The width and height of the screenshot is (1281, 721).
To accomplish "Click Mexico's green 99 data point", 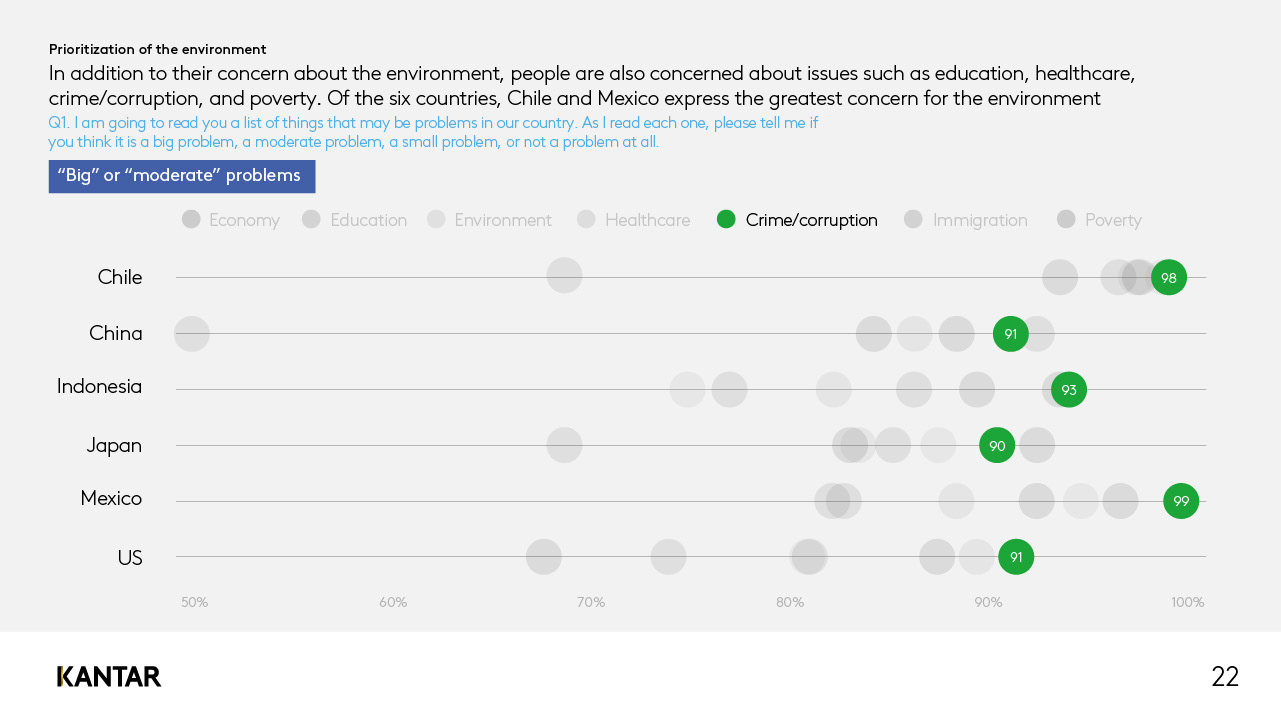I will [1181, 501].
